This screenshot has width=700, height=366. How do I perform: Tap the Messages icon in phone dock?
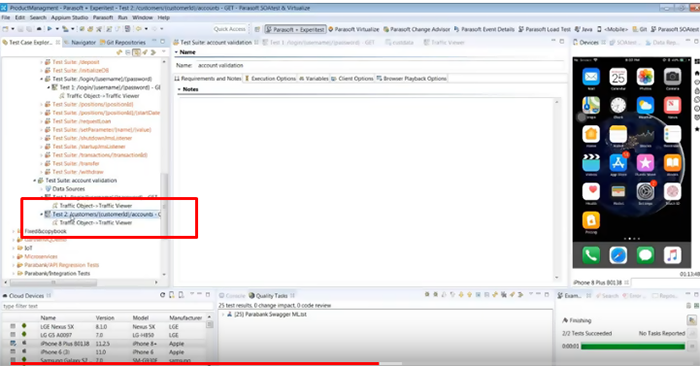tap(645, 255)
